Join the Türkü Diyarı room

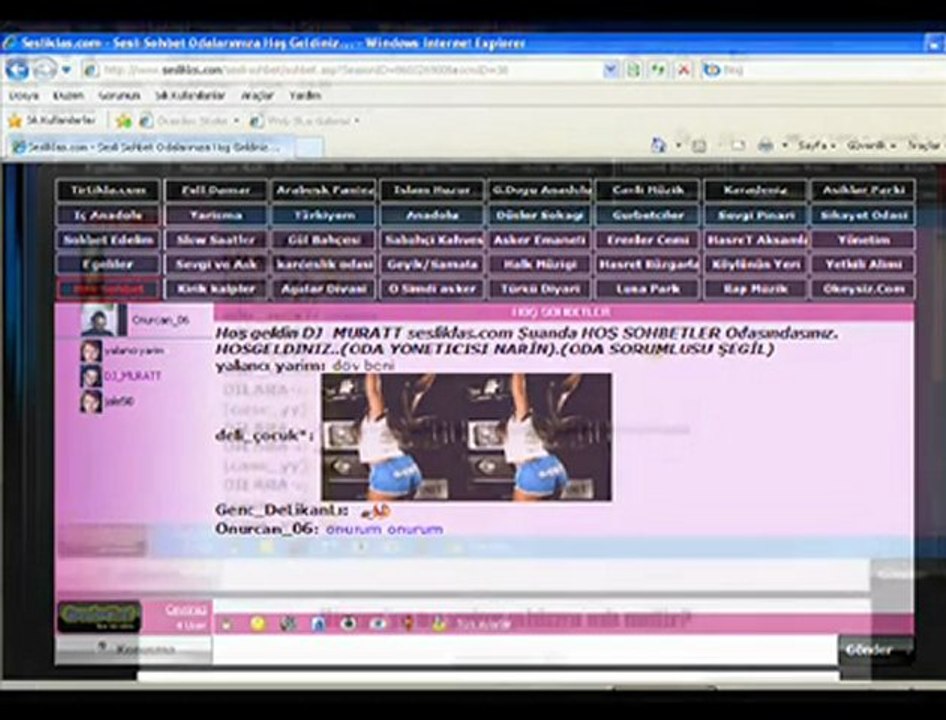coord(540,288)
